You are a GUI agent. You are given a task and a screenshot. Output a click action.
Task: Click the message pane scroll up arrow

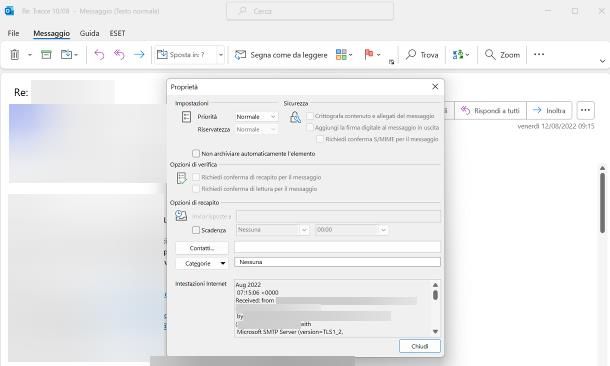coord(602,168)
